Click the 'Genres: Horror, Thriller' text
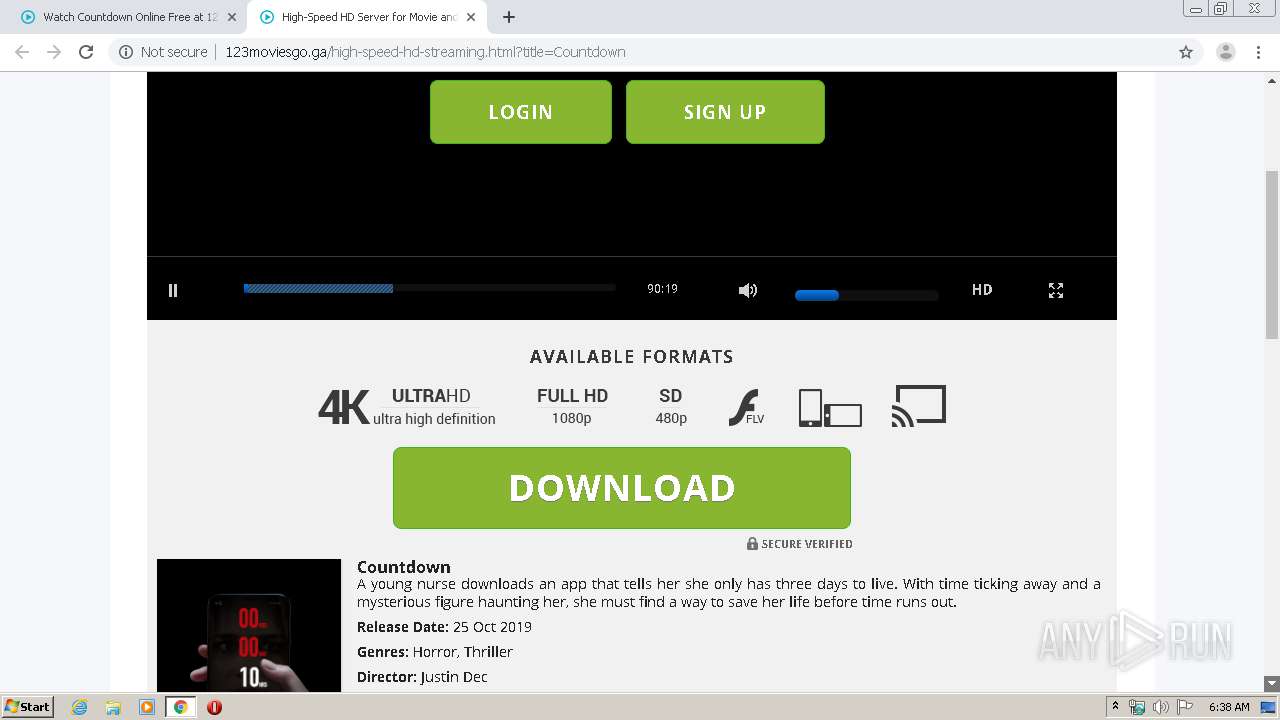The height and width of the screenshot is (720, 1280). pyautogui.click(x=435, y=652)
